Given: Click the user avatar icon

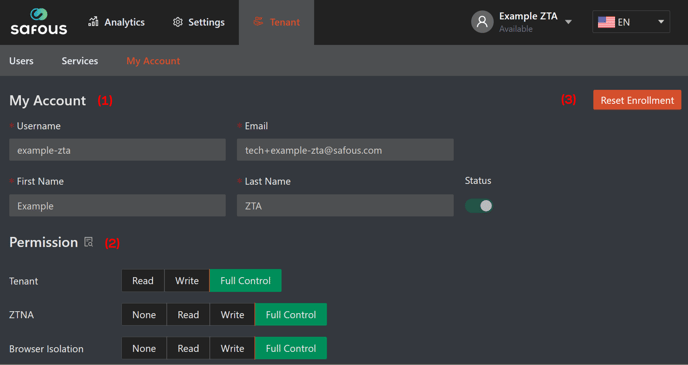Looking at the screenshot, I should pyautogui.click(x=482, y=21).
